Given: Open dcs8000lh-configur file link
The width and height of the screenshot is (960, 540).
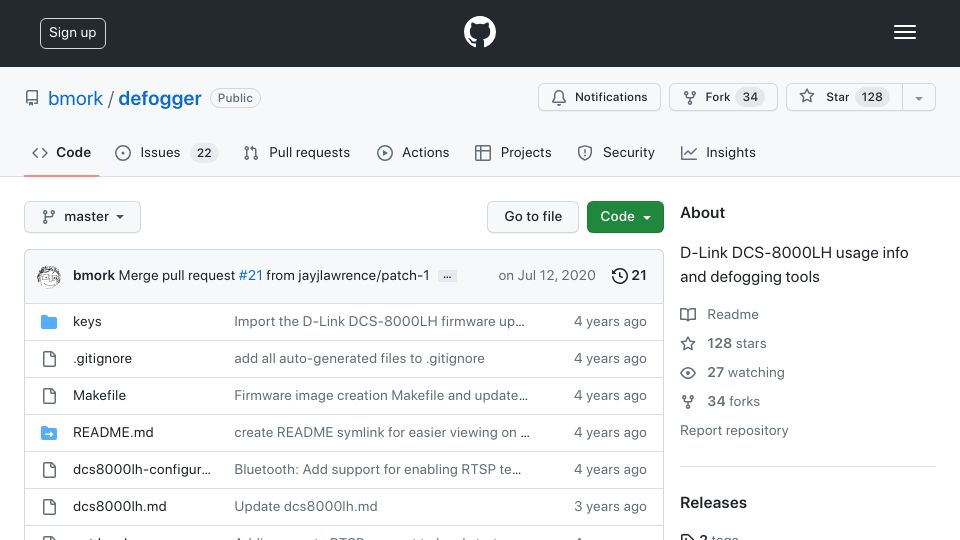Looking at the screenshot, I should [x=141, y=470].
